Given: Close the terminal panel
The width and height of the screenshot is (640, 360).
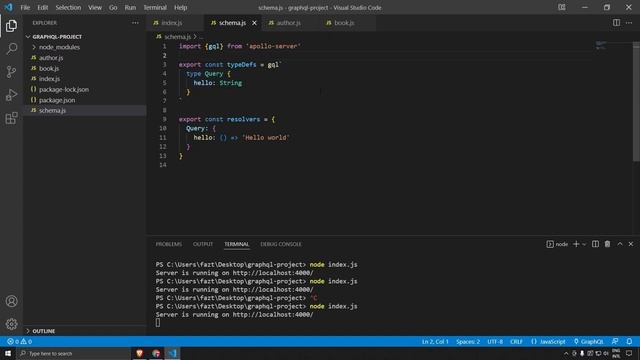Looking at the screenshot, I should tap(631, 244).
